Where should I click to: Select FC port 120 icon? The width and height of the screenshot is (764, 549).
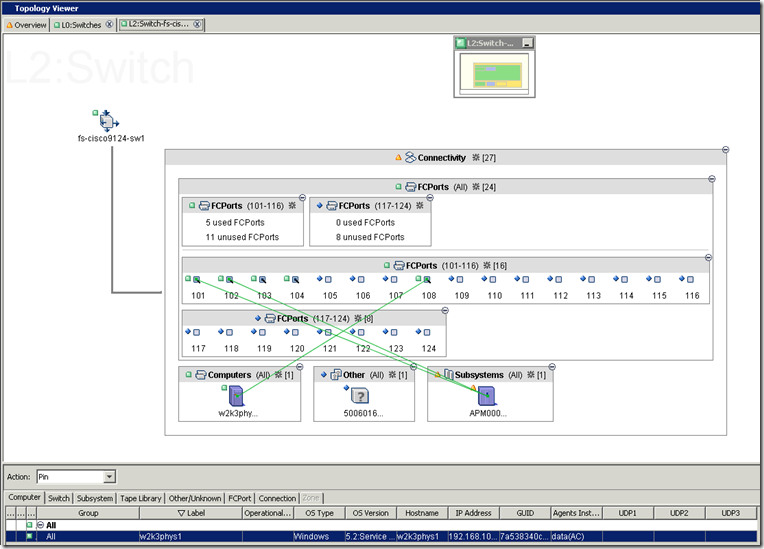pyautogui.click(x=295, y=333)
